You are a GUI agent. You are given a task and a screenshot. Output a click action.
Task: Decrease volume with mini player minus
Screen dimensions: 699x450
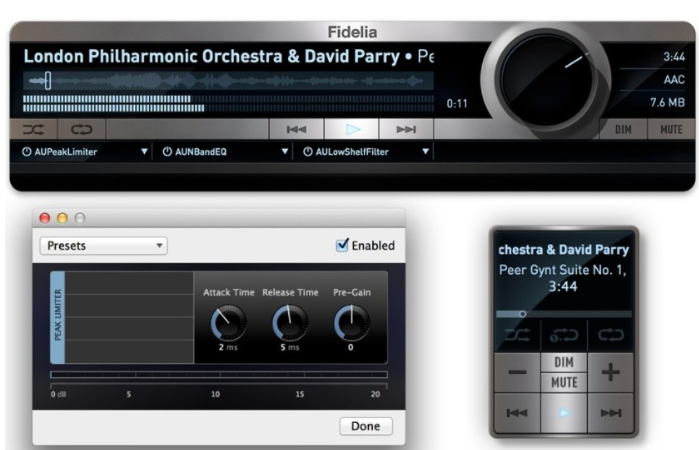(517, 372)
